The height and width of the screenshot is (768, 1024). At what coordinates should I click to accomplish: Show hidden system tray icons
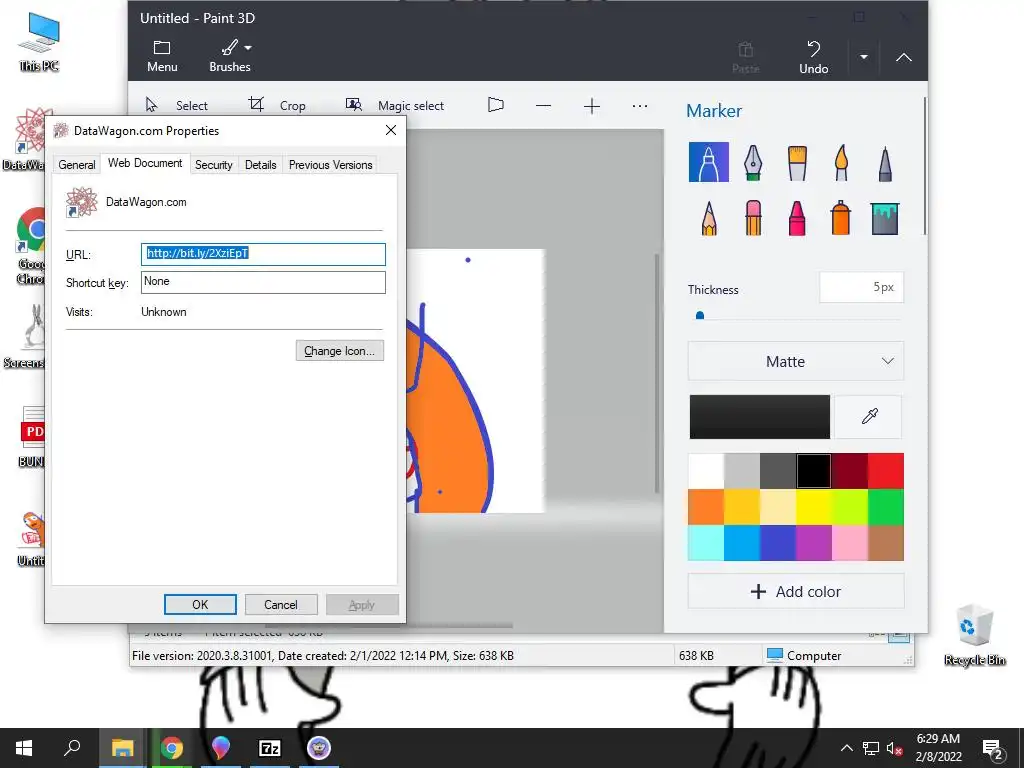pyautogui.click(x=846, y=748)
